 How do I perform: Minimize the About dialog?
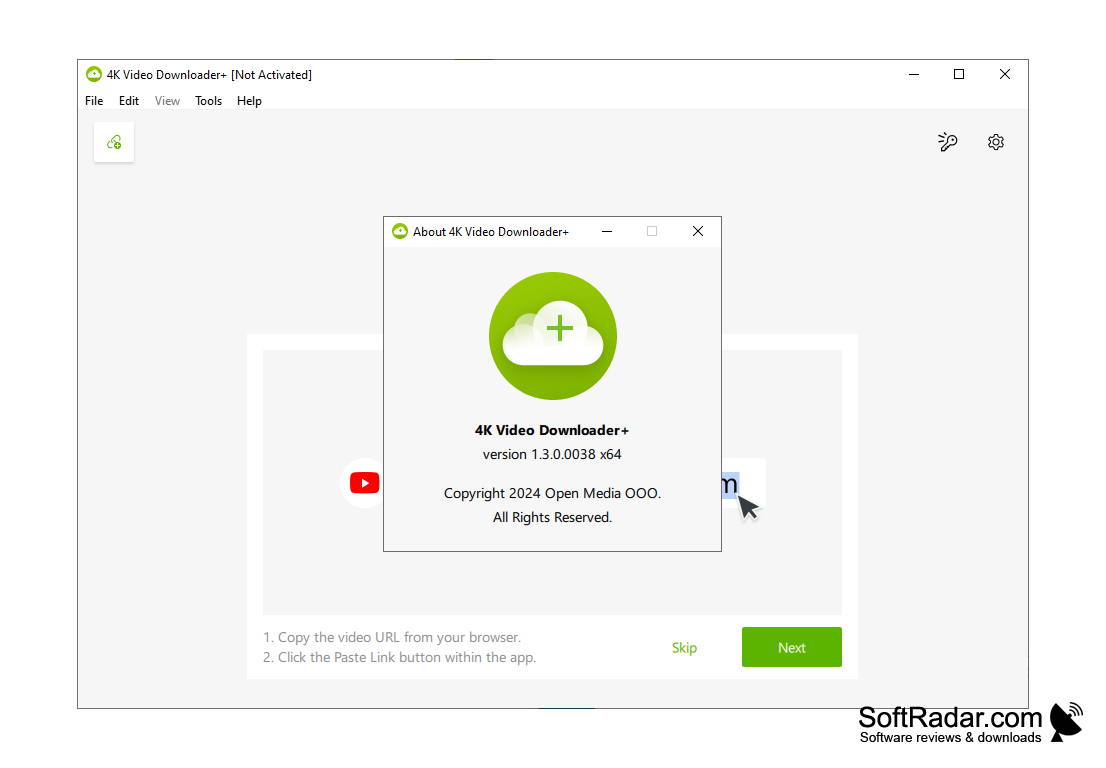607,231
